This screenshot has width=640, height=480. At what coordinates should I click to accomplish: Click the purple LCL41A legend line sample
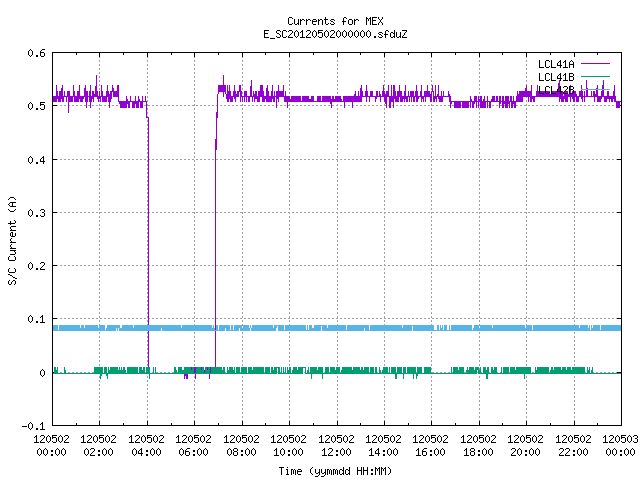pos(595,64)
